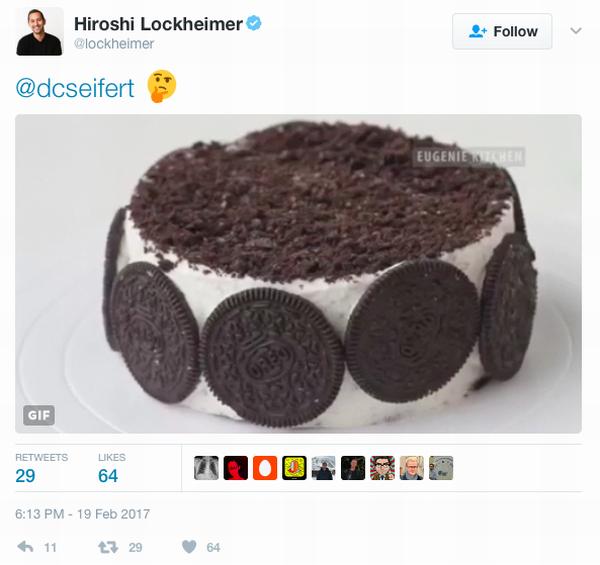Click the red silhouette avatar

point(236,468)
